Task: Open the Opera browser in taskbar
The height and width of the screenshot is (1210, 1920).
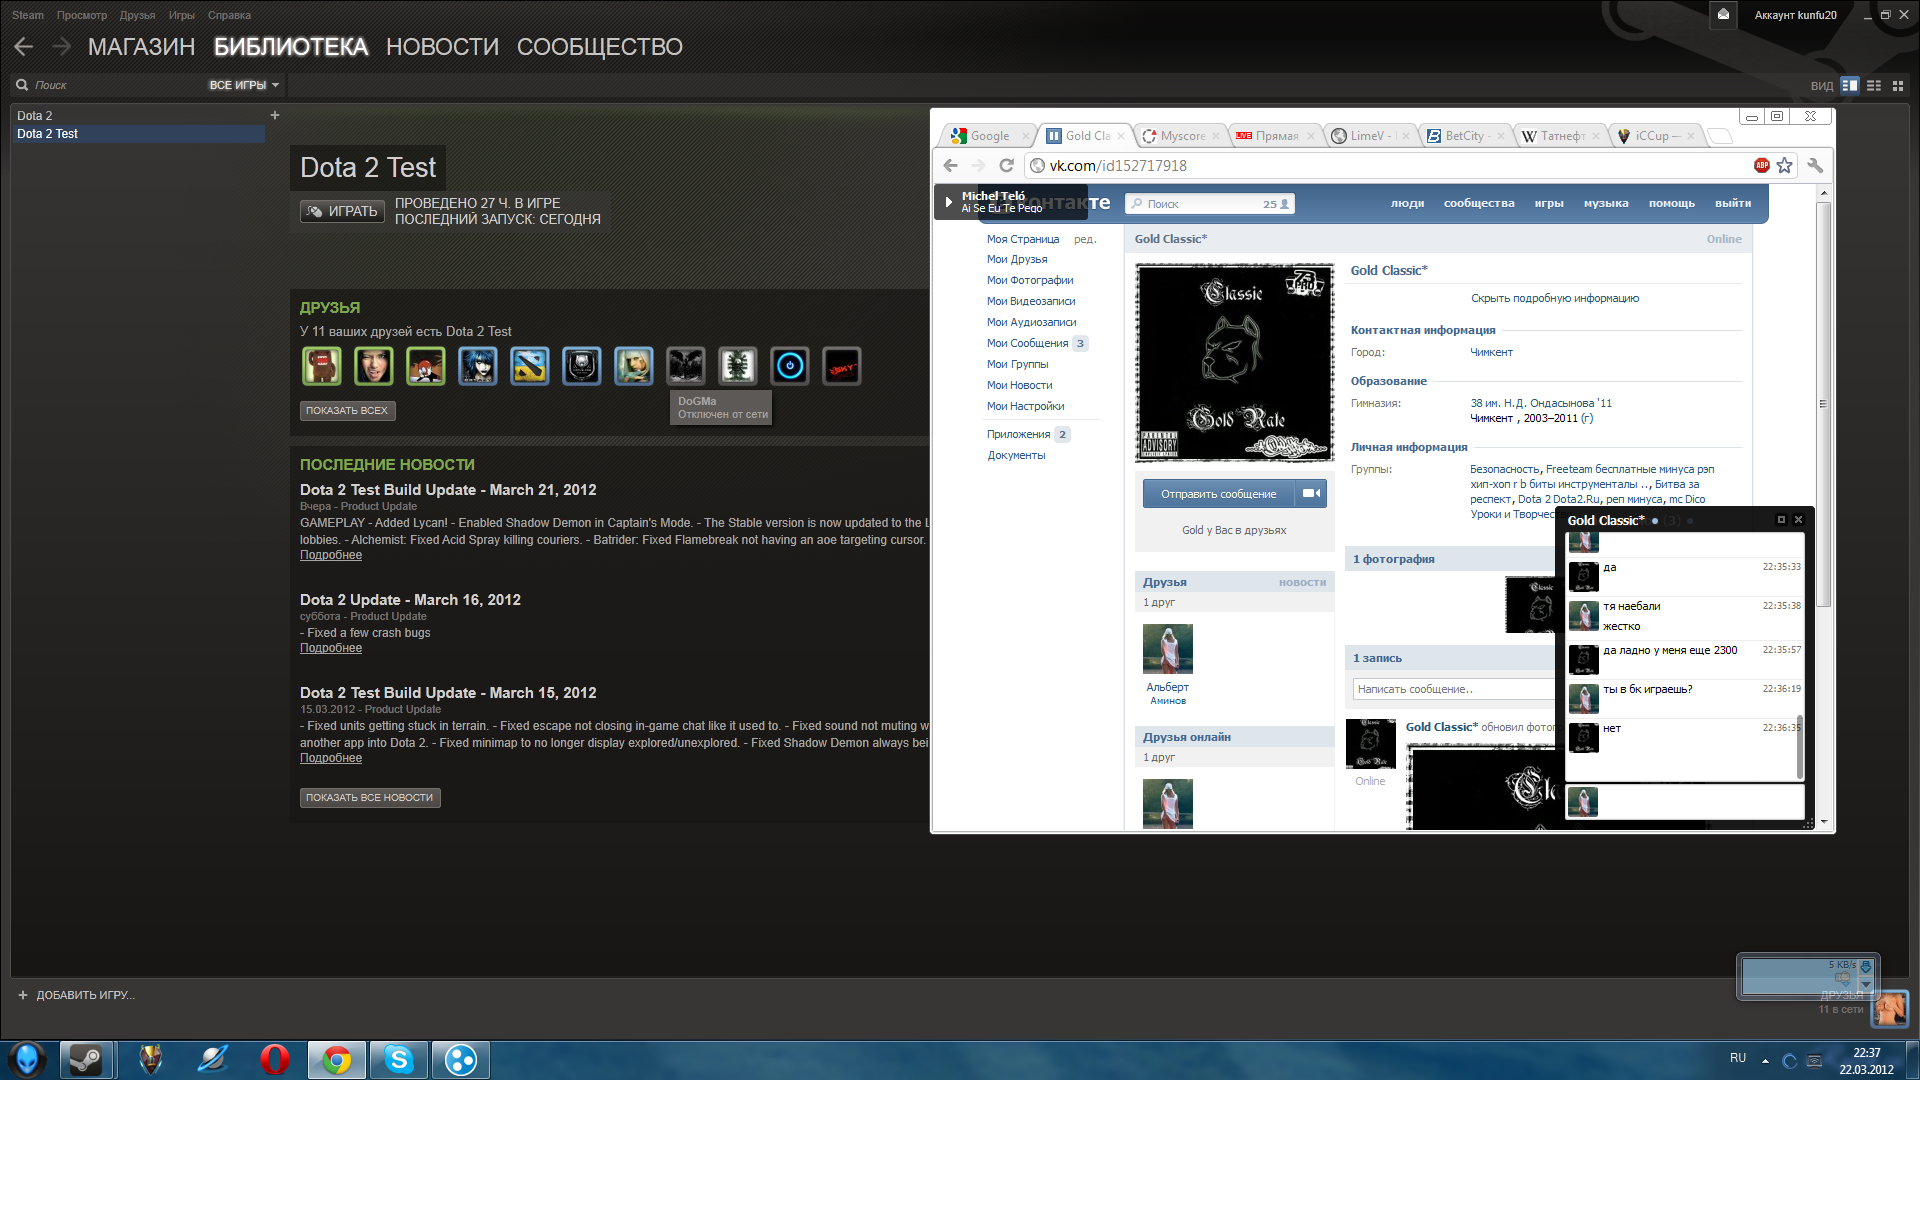Action: coord(275,1059)
